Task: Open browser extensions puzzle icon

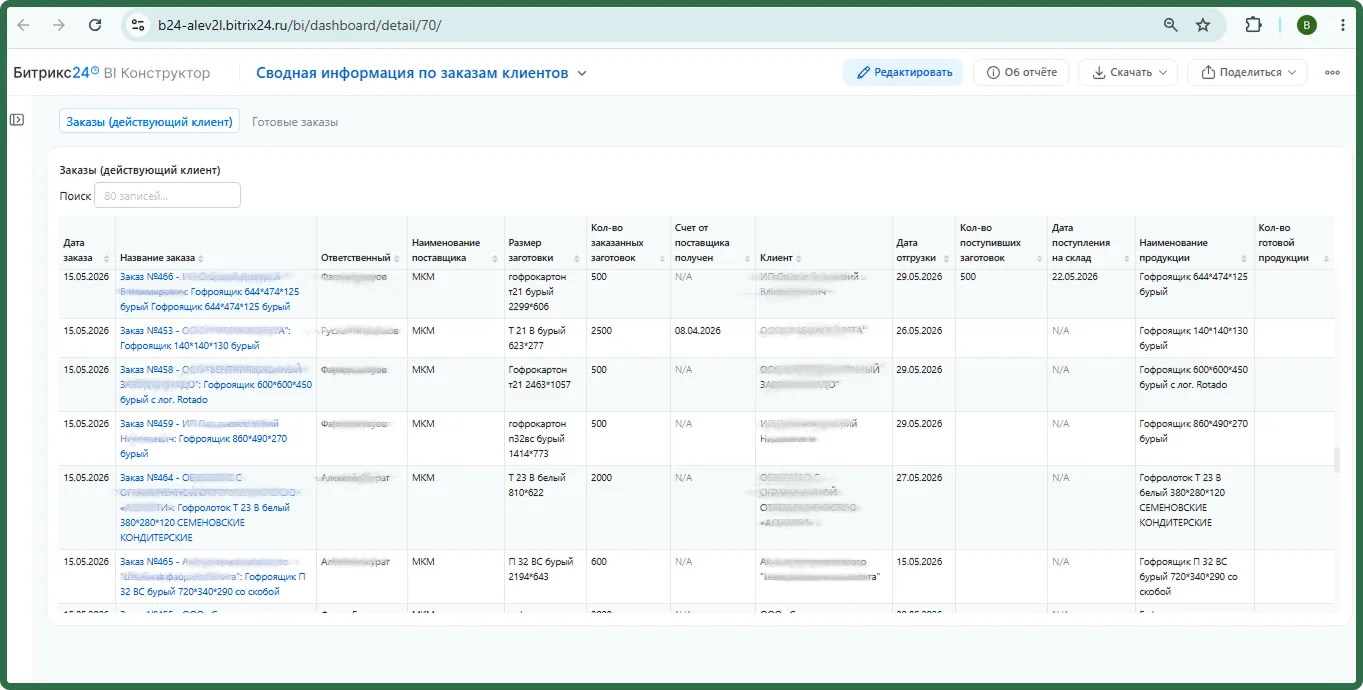Action: point(1253,25)
